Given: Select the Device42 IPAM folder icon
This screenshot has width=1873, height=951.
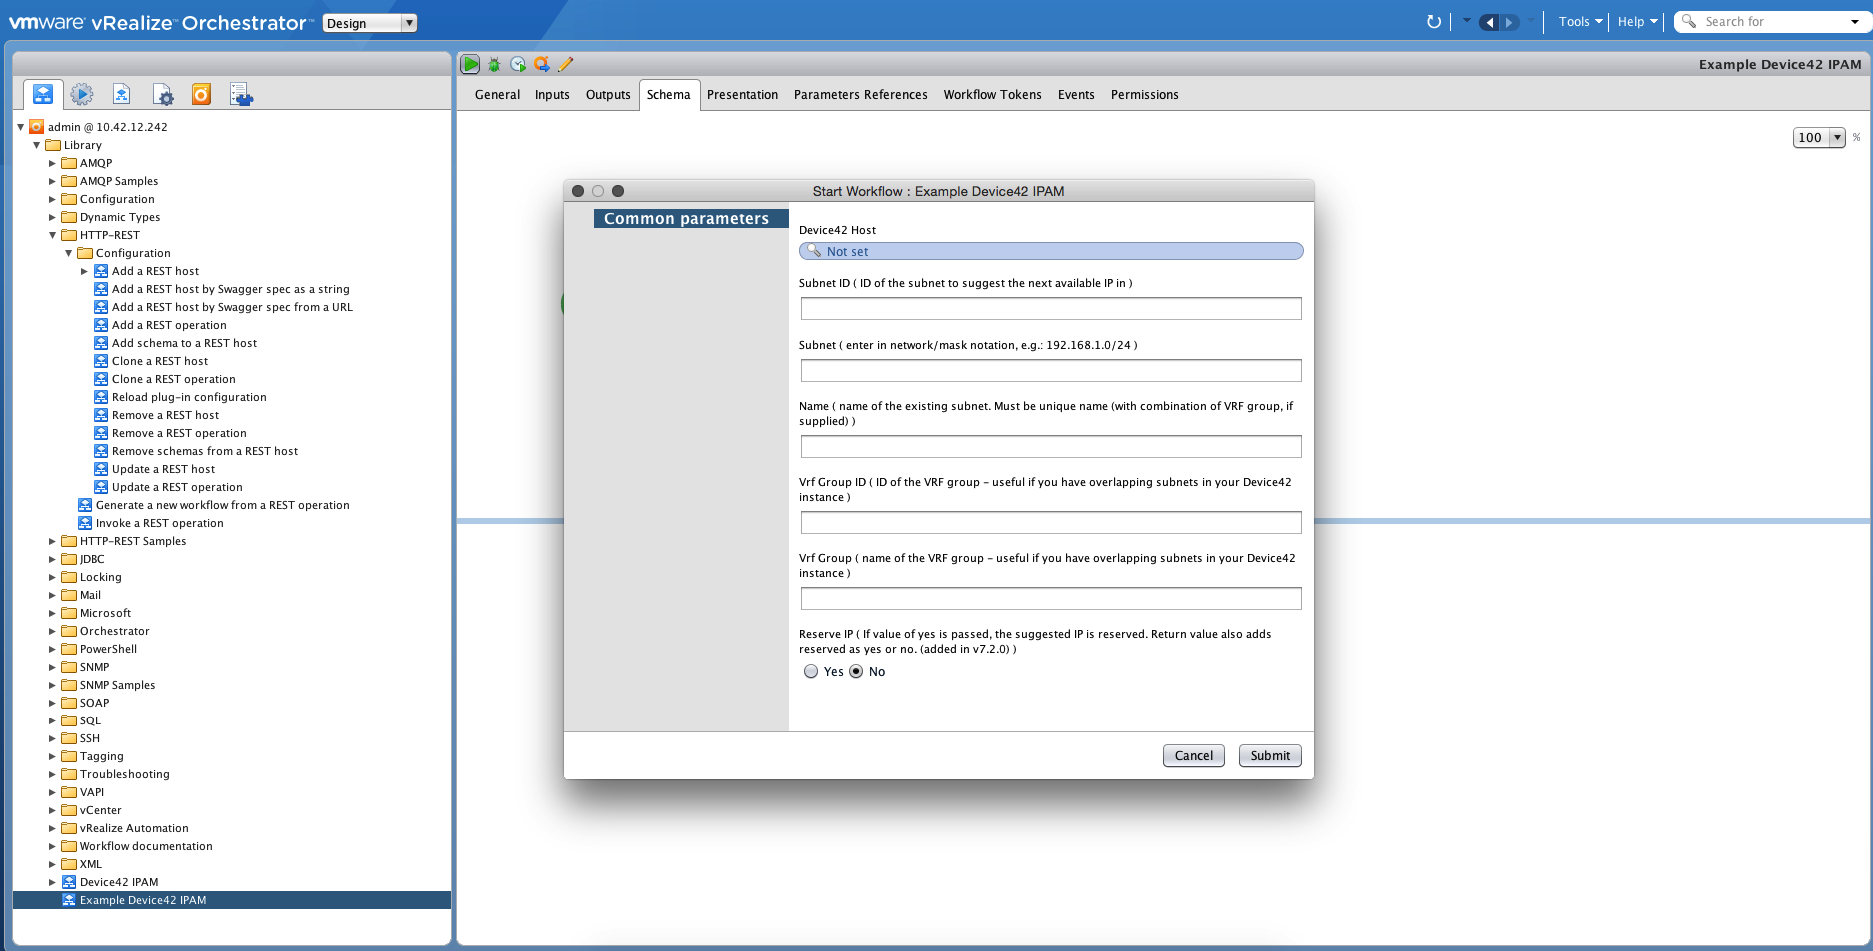Looking at the screenshot, I should (69, 882).
